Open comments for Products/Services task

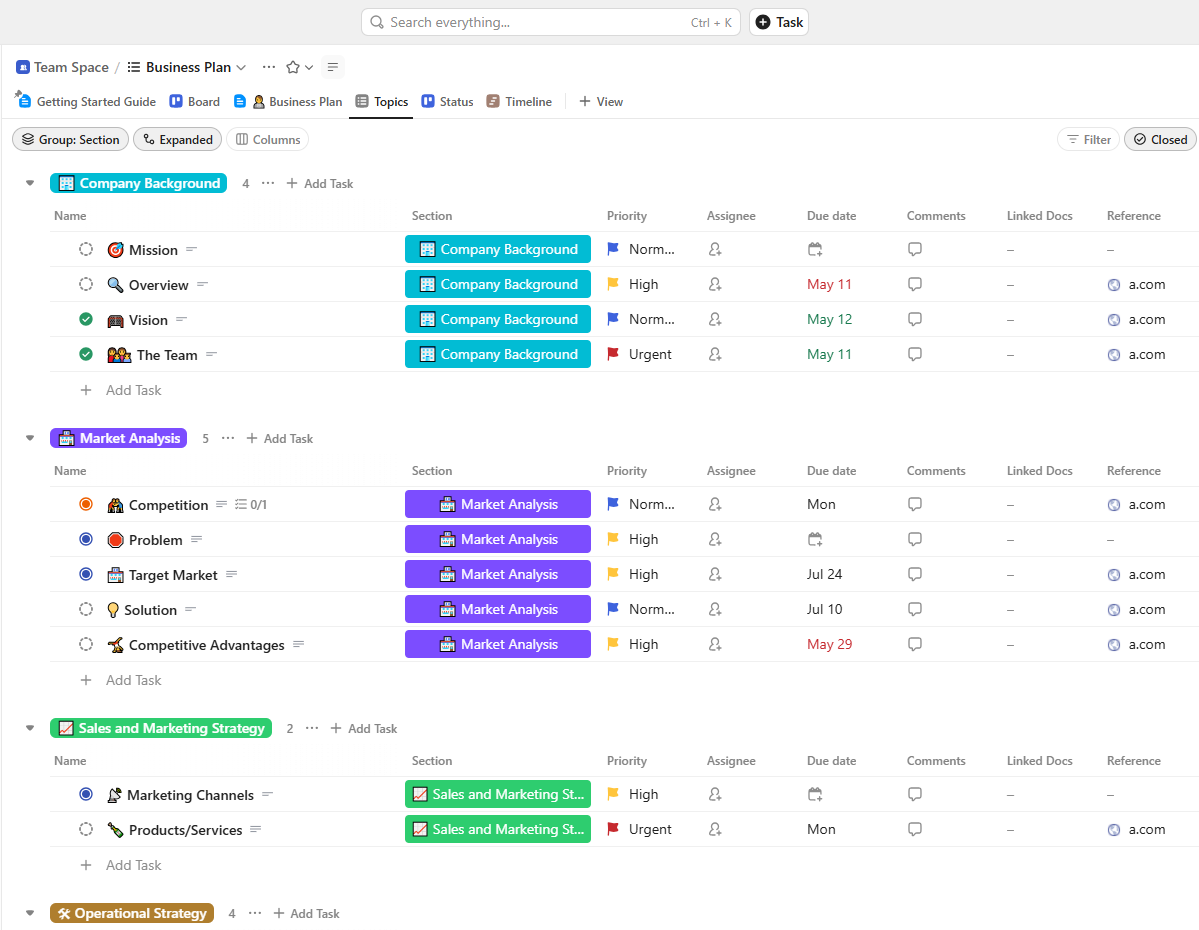click(x=915, y=830)
